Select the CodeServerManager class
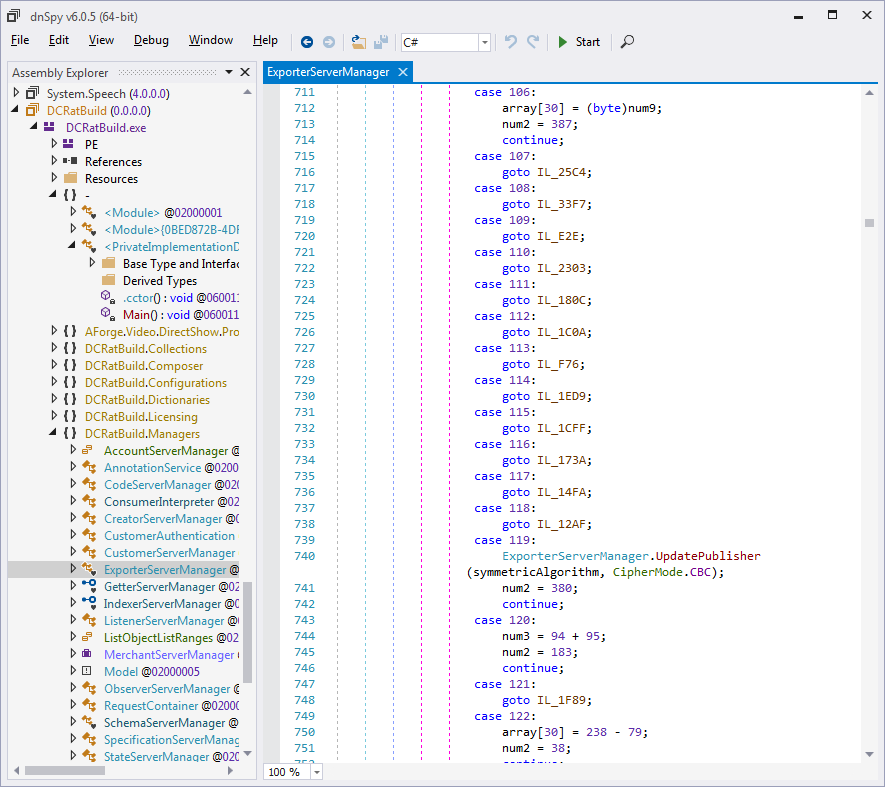Image resolution: width=885 pixels, height=787 pixels. click(x=171, y=484)
